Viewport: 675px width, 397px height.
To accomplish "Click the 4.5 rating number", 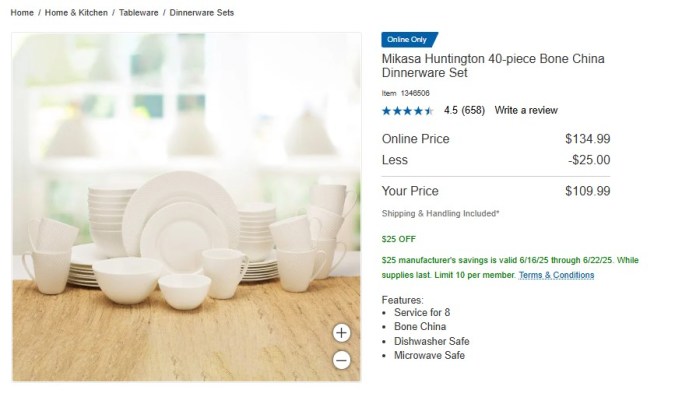I will pyautogui.click(x=451, y=110).
